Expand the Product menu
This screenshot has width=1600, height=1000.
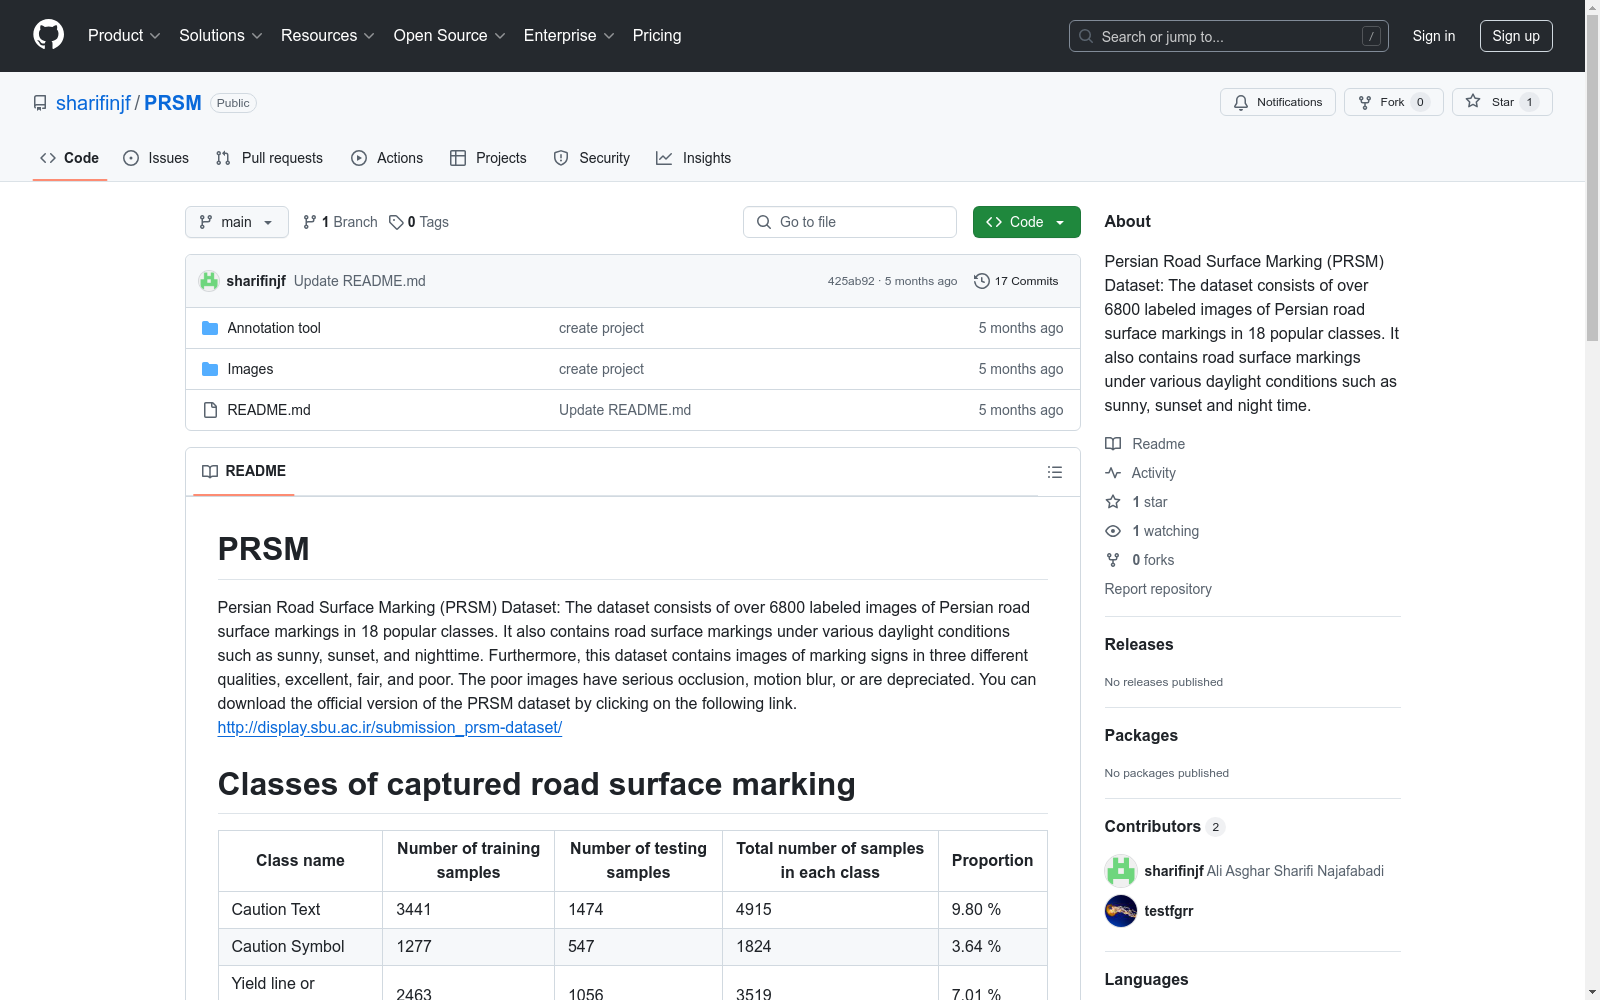point(124,36)
